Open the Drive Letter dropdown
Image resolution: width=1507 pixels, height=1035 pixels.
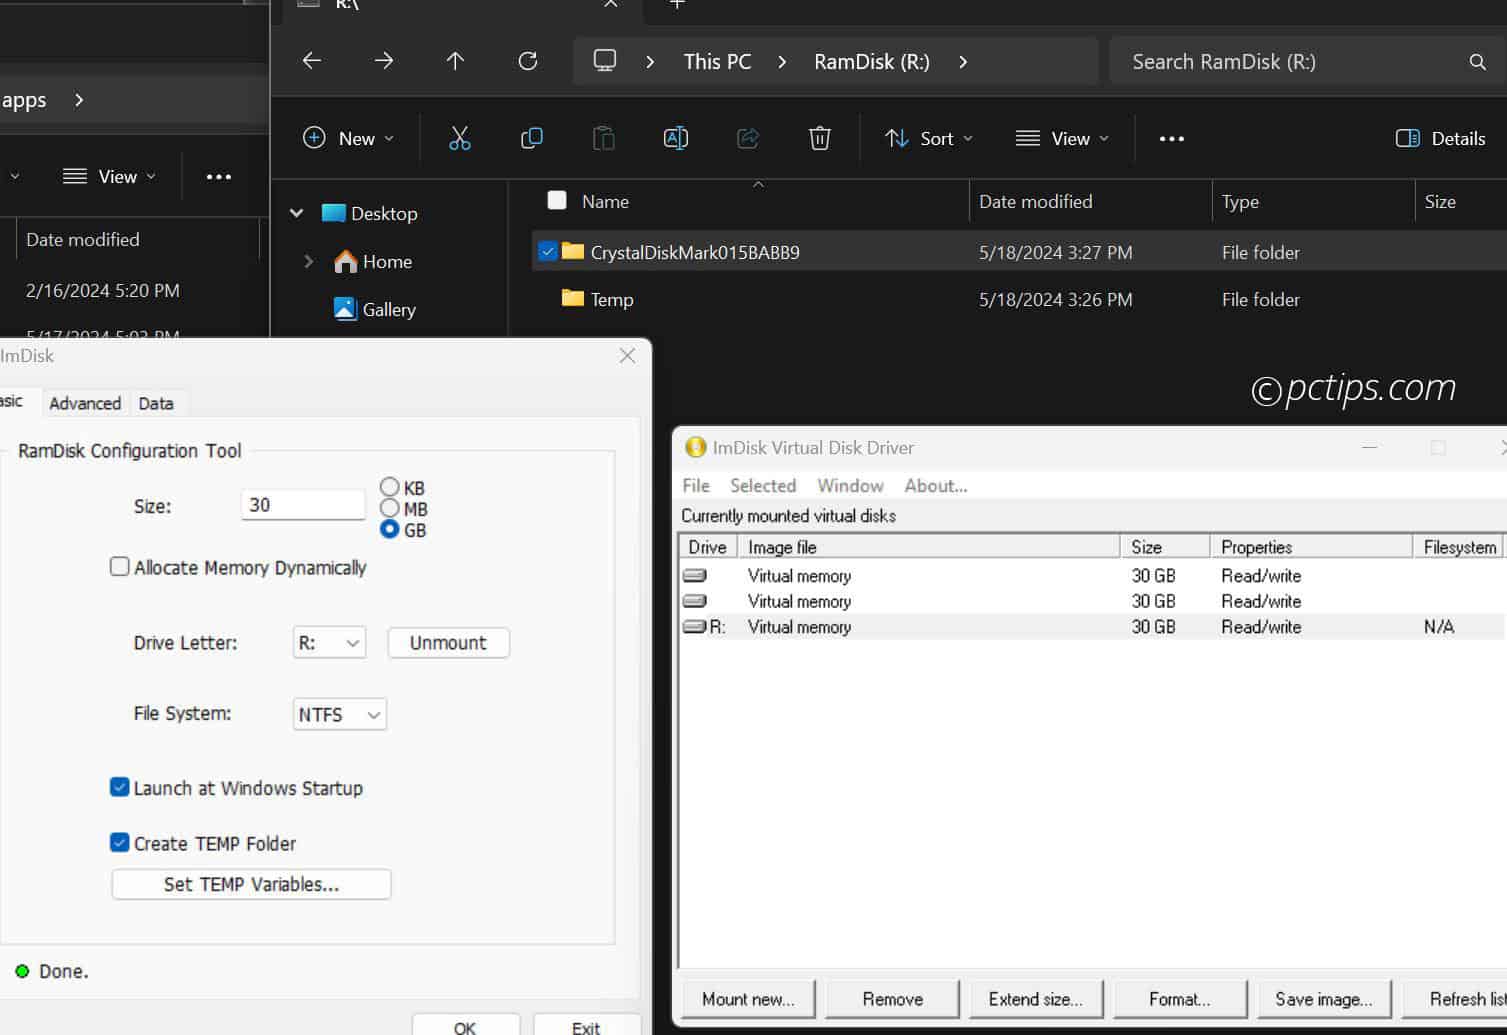pyautogui.click(x=329, y=643)
